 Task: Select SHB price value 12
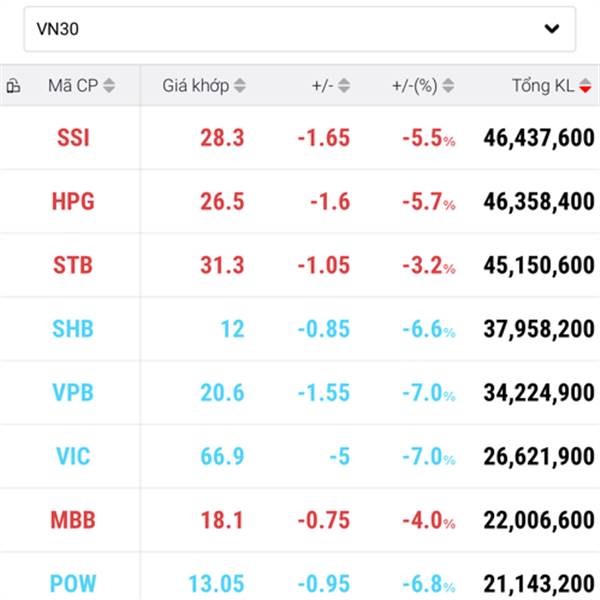click(233, 329)
